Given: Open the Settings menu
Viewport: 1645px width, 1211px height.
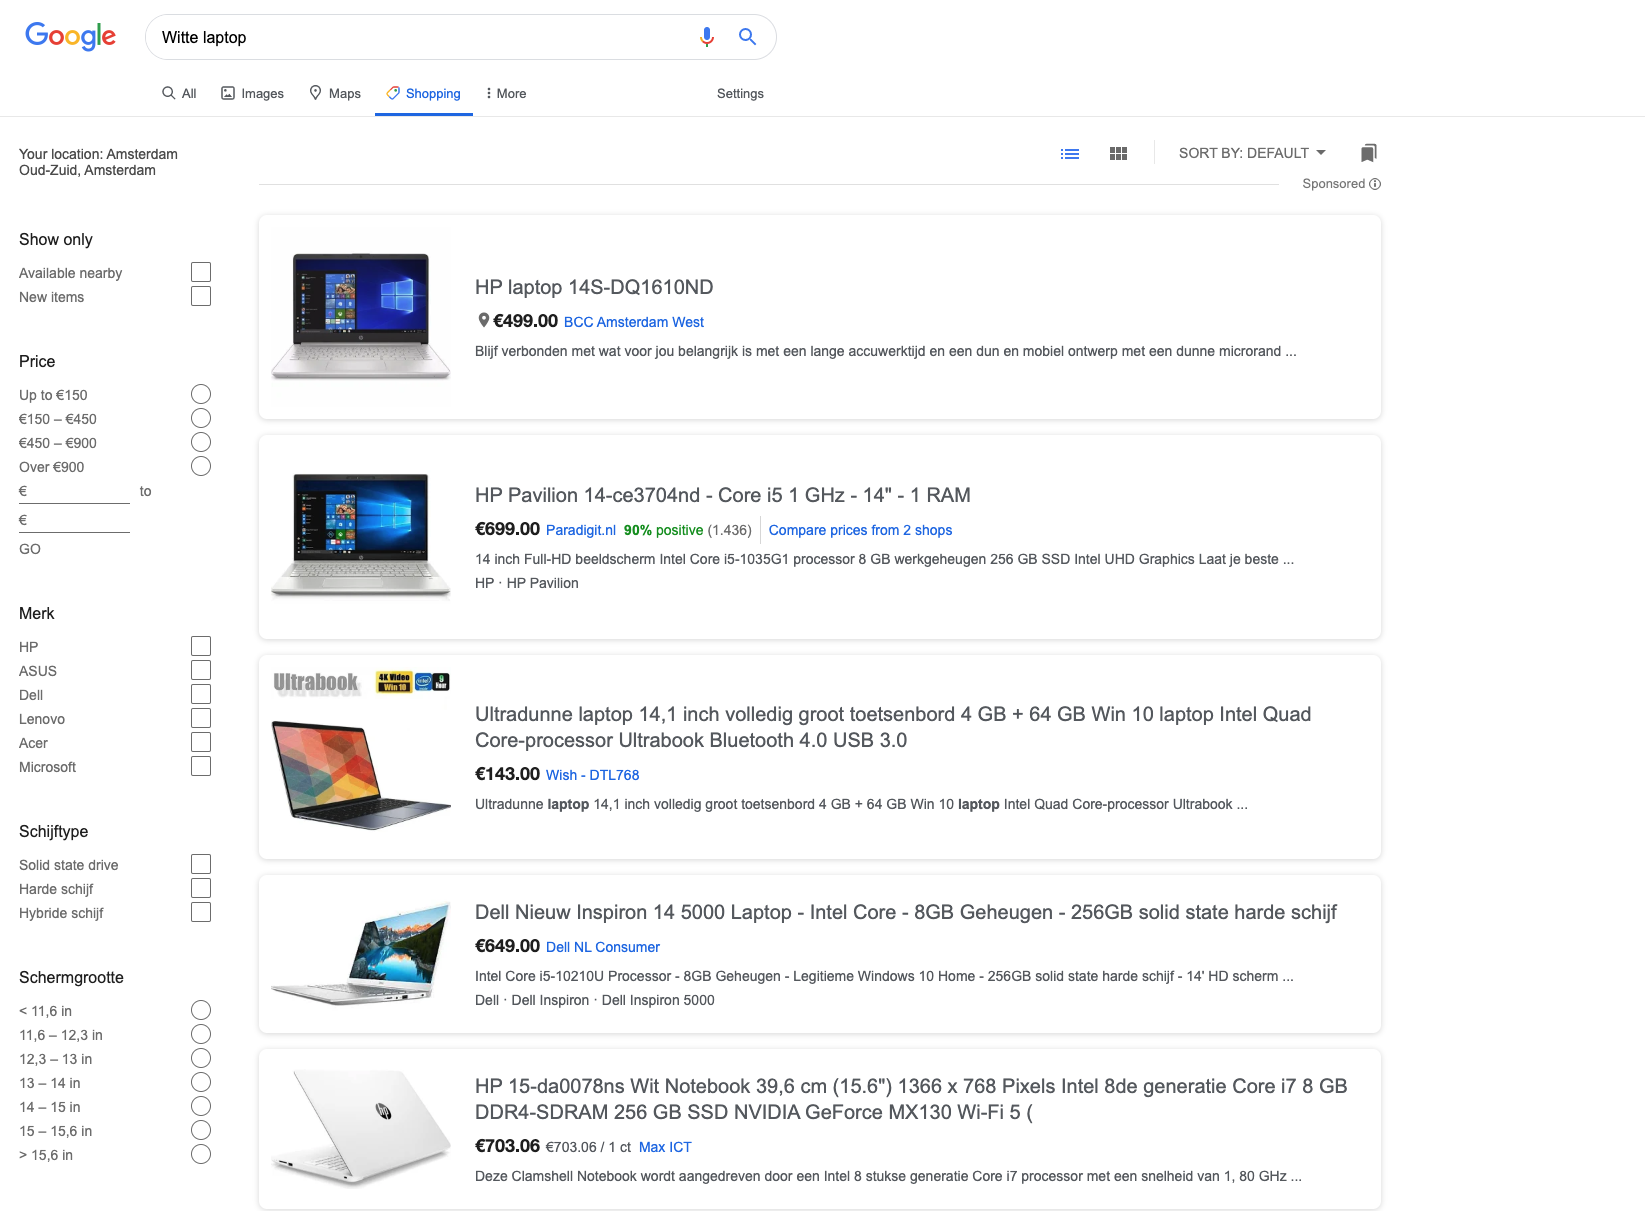Looking at the screenshot, I should (740, 93).
